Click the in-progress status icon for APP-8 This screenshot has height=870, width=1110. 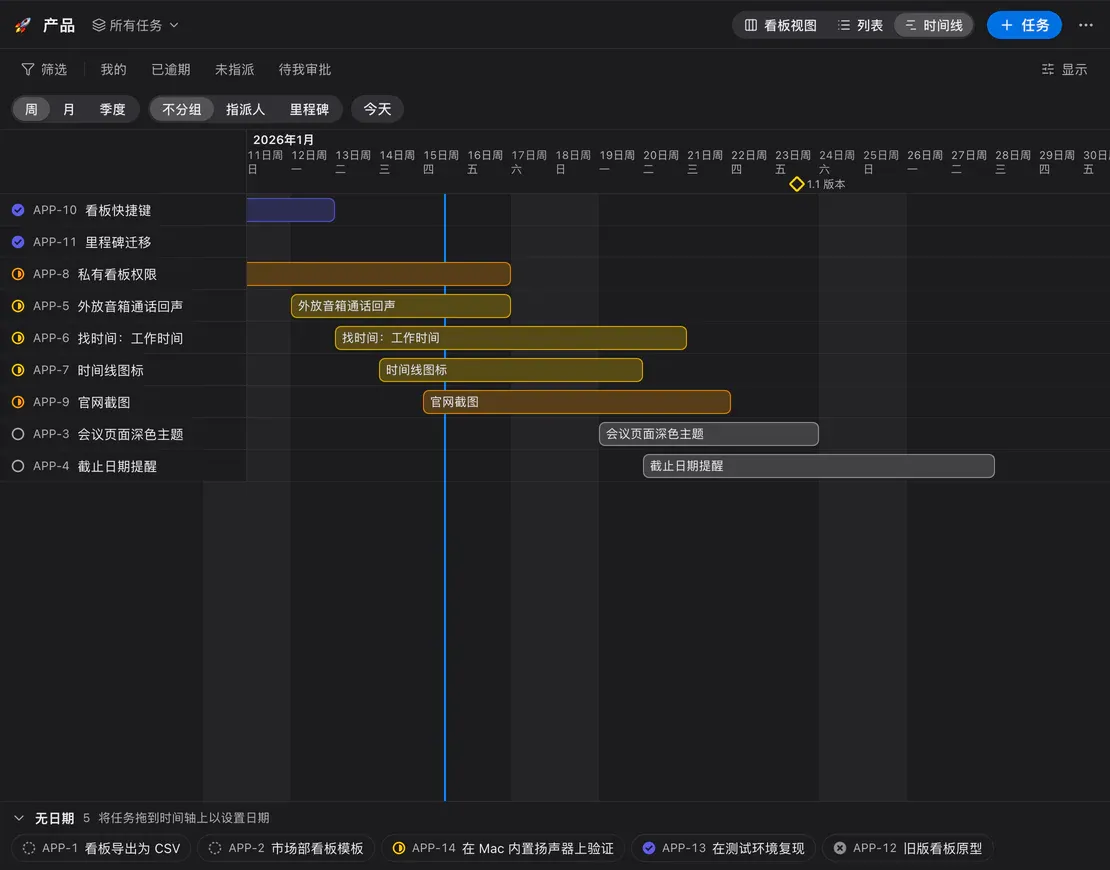[18, 274]
